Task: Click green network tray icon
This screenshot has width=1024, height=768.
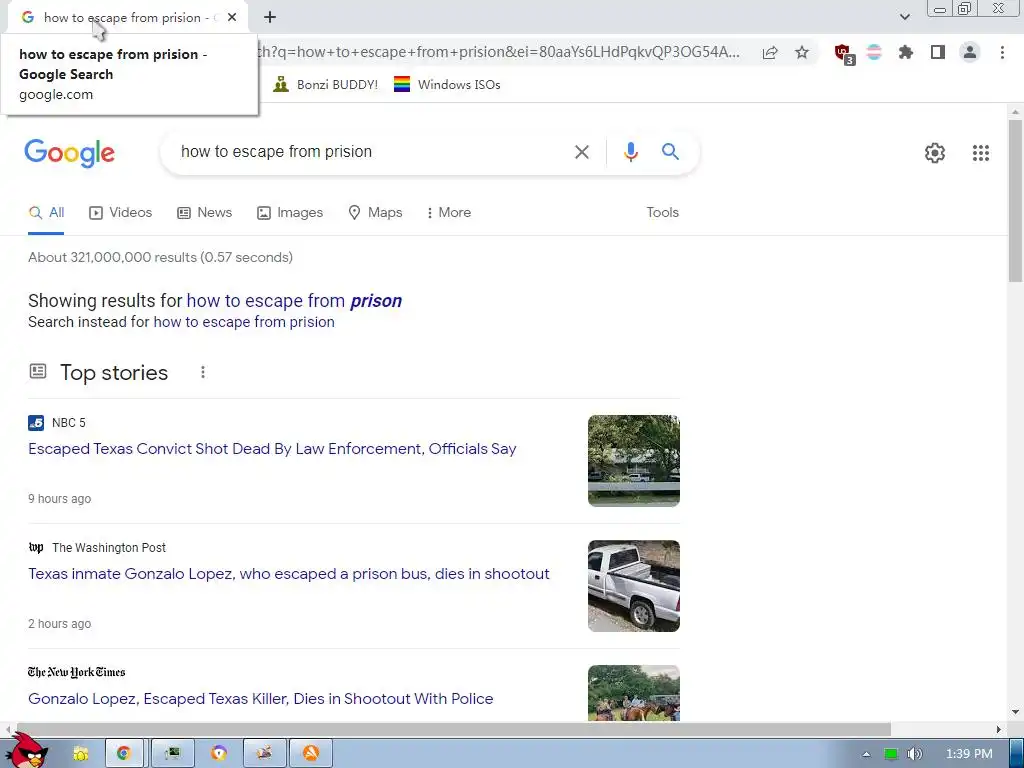Action: click(x=890, y=754)
